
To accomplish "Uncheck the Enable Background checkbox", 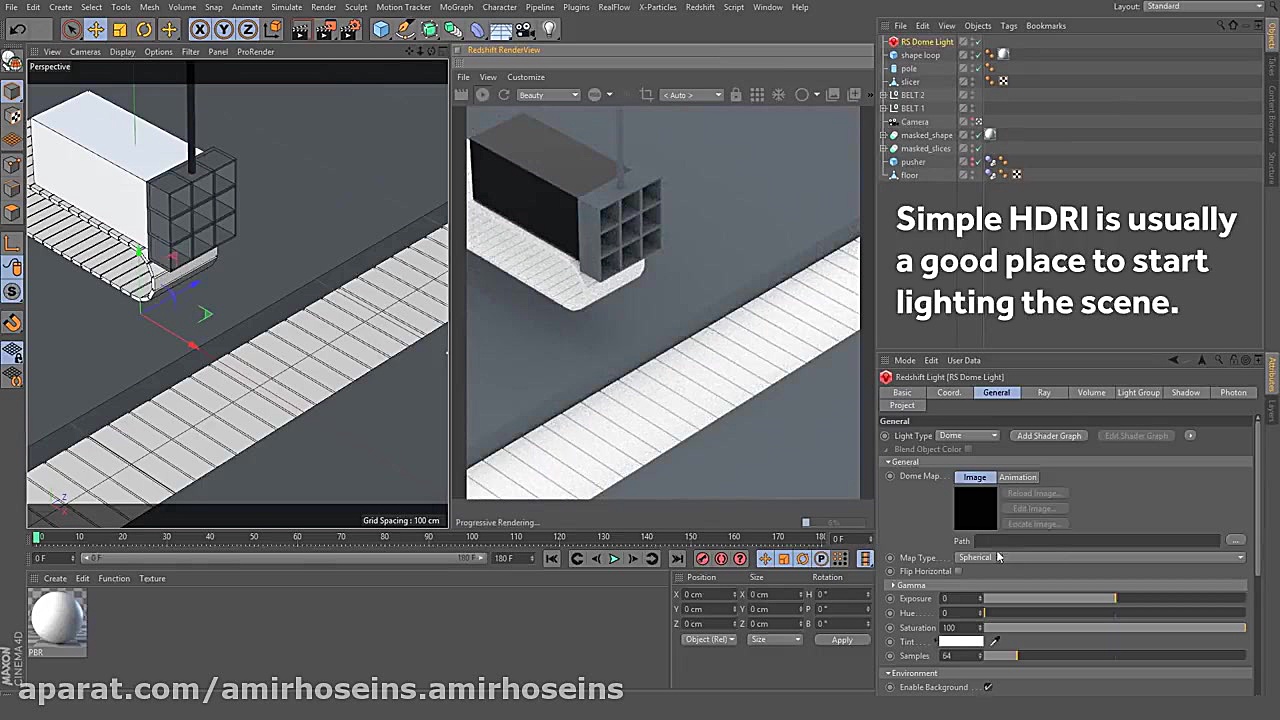I will coord(987,687).
